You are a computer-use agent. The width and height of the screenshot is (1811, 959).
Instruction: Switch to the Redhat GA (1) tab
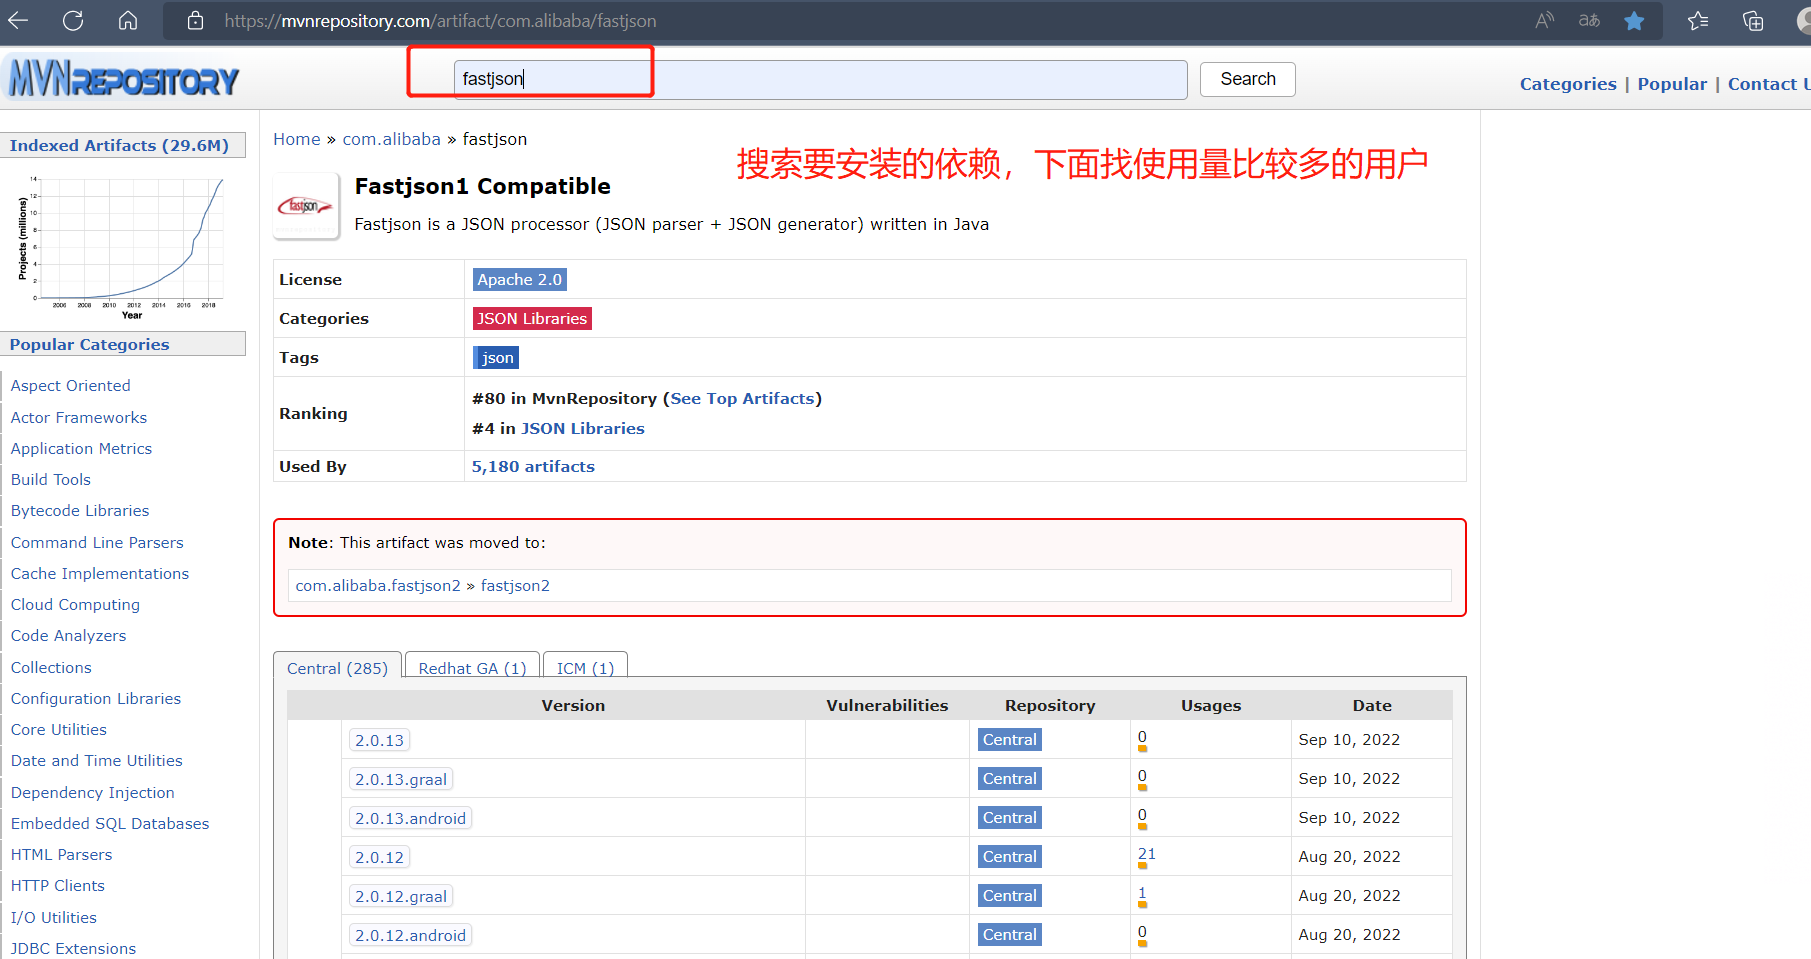tap(472, 667)
